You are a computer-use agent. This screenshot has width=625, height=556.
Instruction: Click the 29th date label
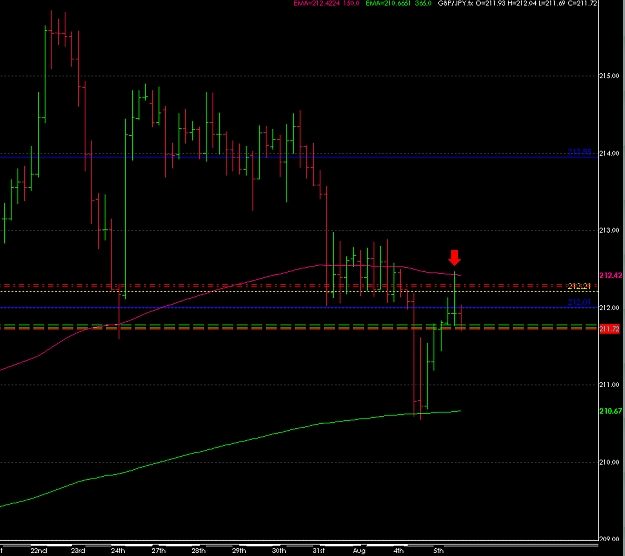(x=239, y=551)
